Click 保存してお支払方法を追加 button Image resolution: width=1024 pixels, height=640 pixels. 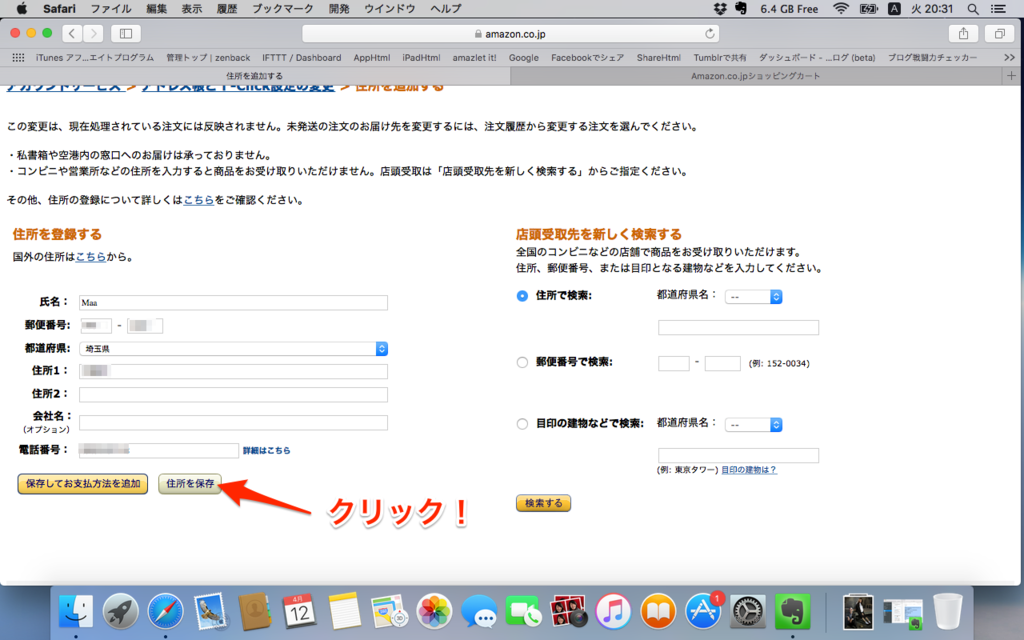pos(83,484)
